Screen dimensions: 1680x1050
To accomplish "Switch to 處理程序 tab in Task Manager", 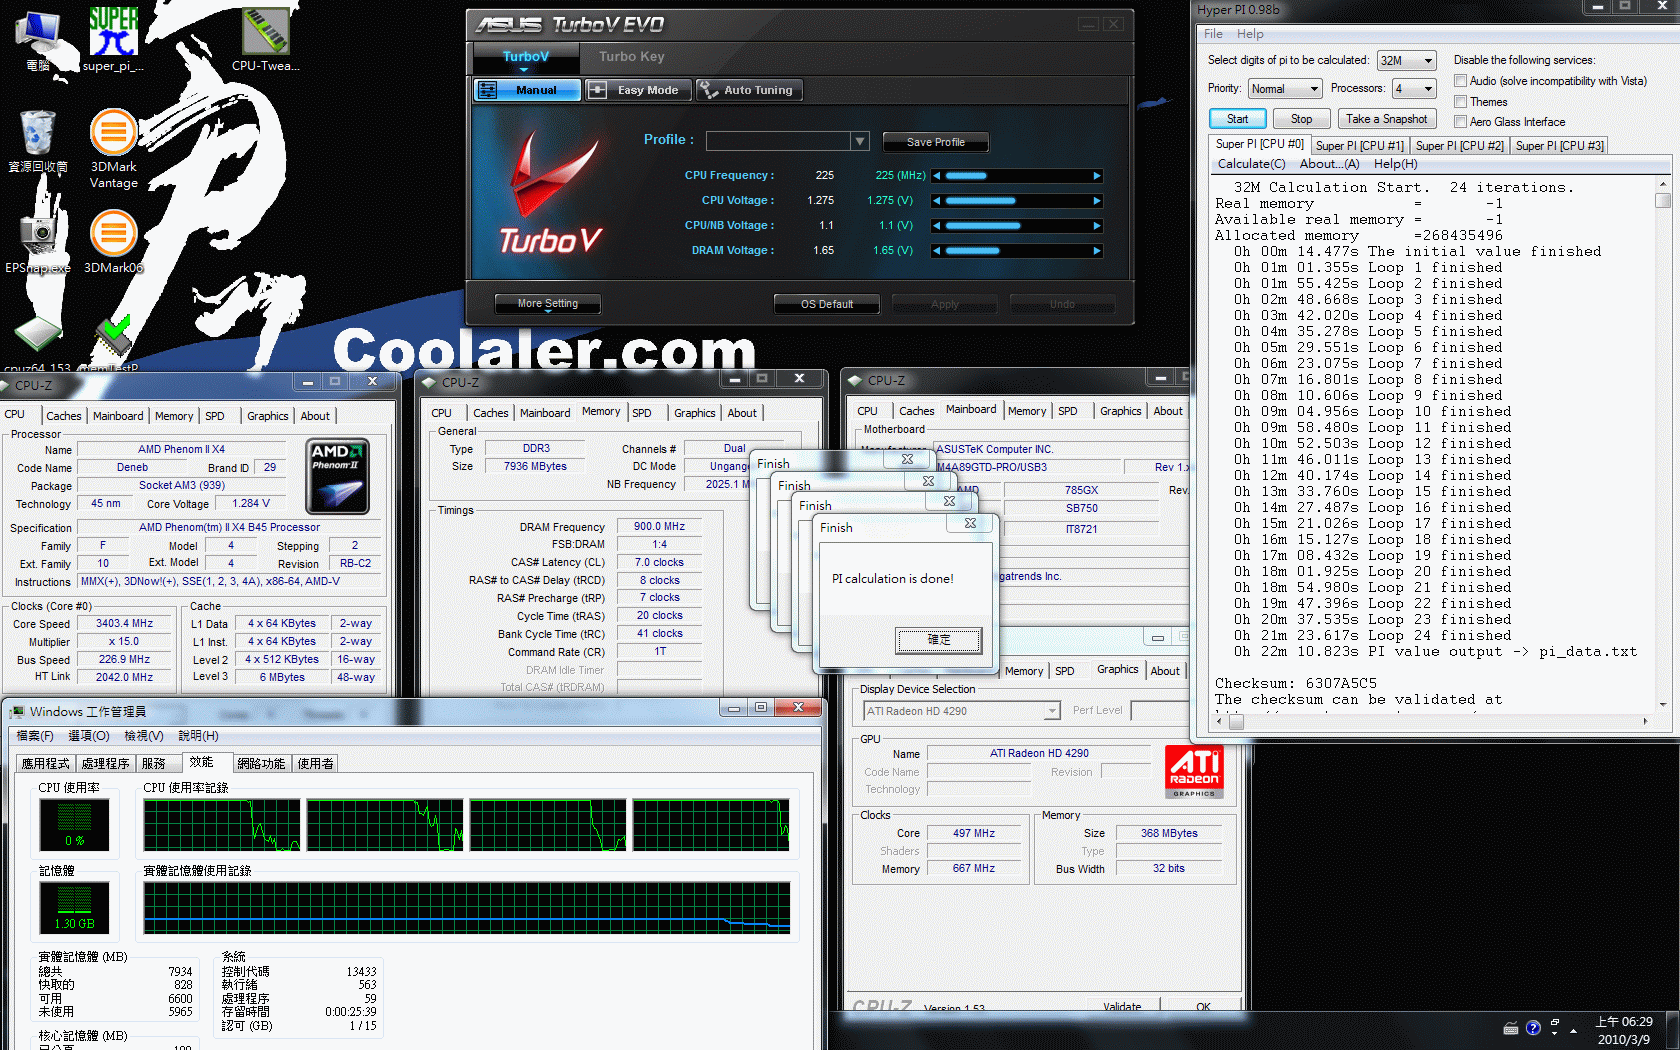I will coord(105,763).
